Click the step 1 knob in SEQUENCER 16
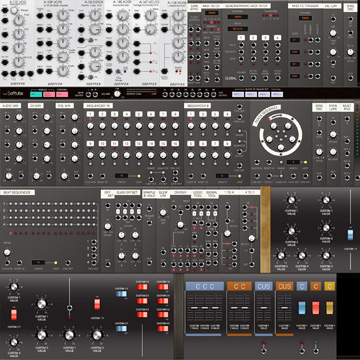Screen dimensions: 360x360 pos(90,126)
